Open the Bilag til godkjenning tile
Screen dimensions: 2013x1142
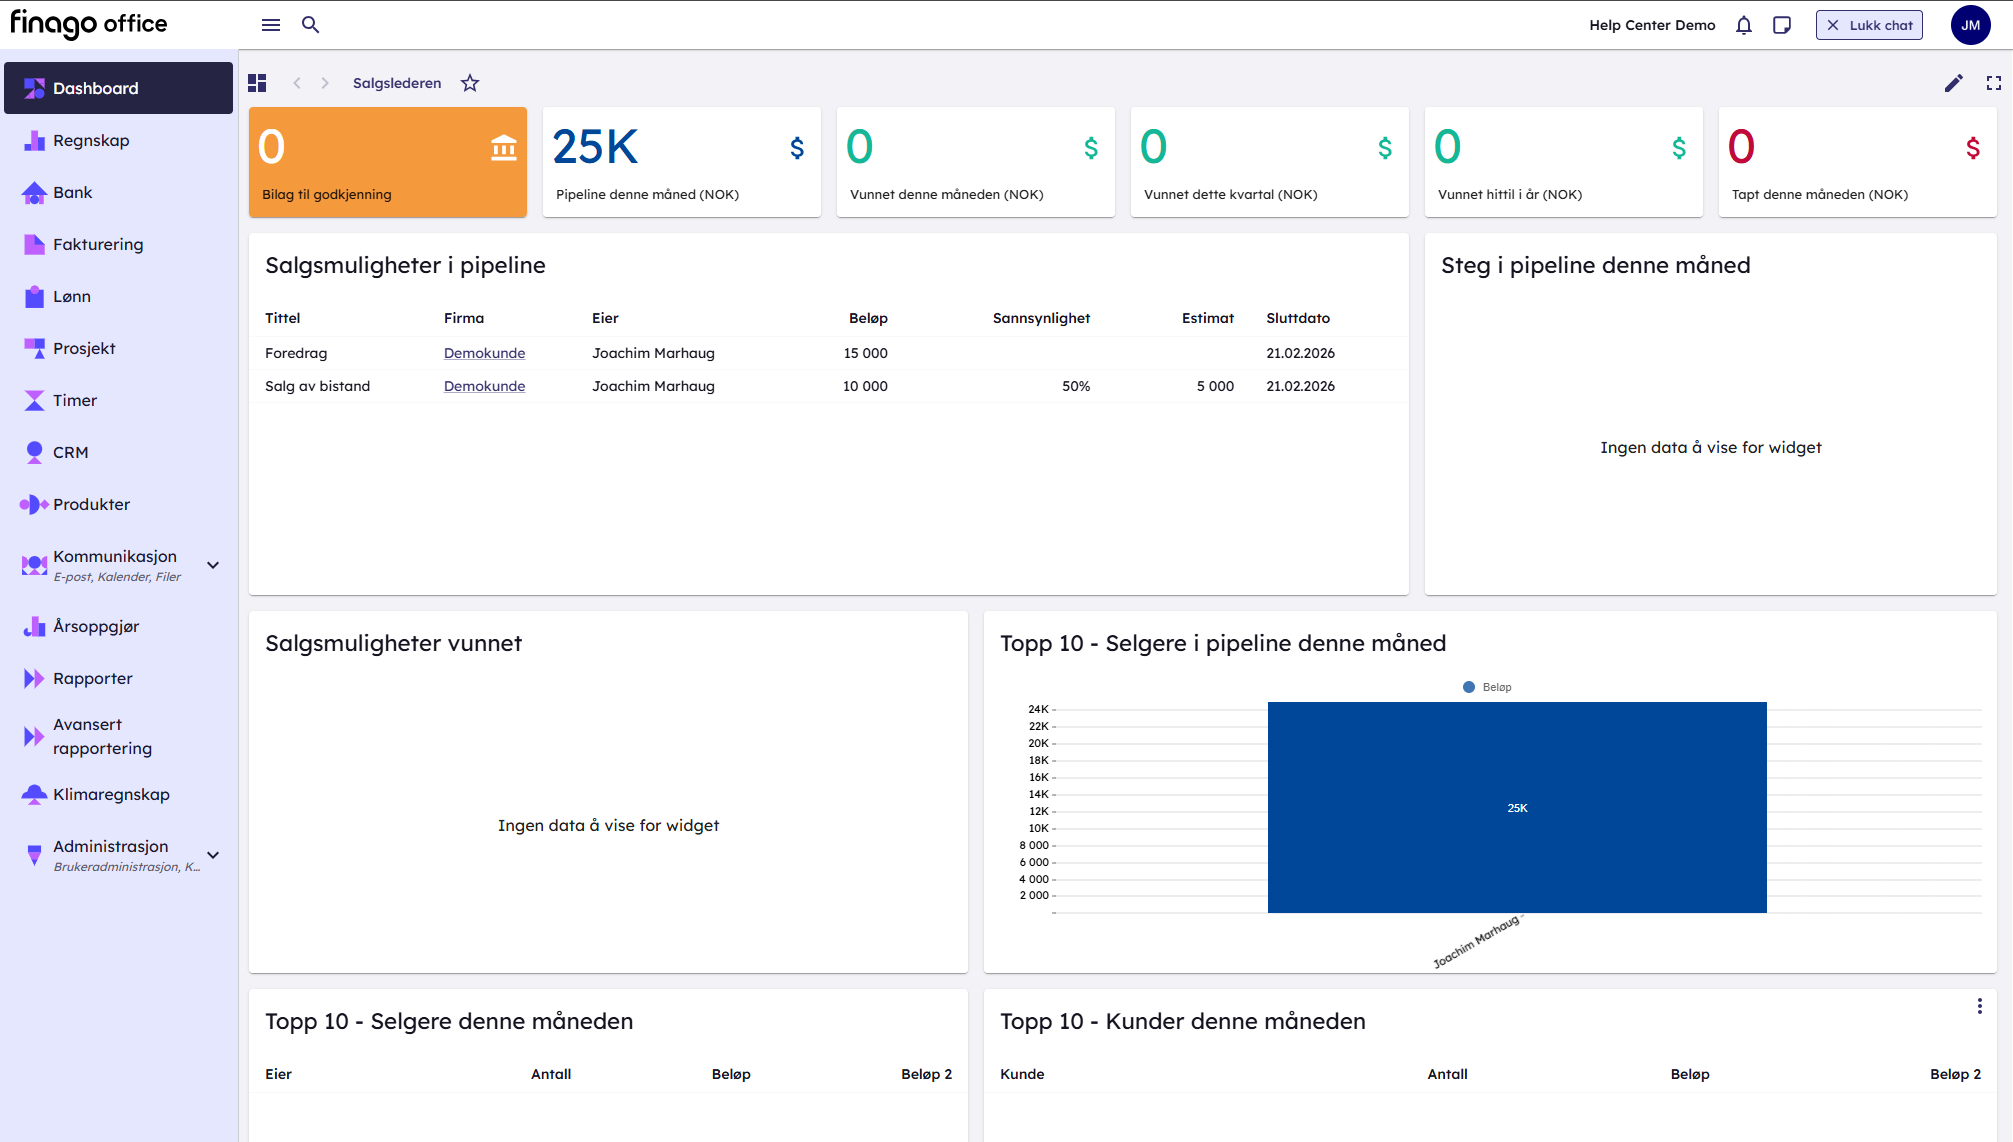point(387,162)
